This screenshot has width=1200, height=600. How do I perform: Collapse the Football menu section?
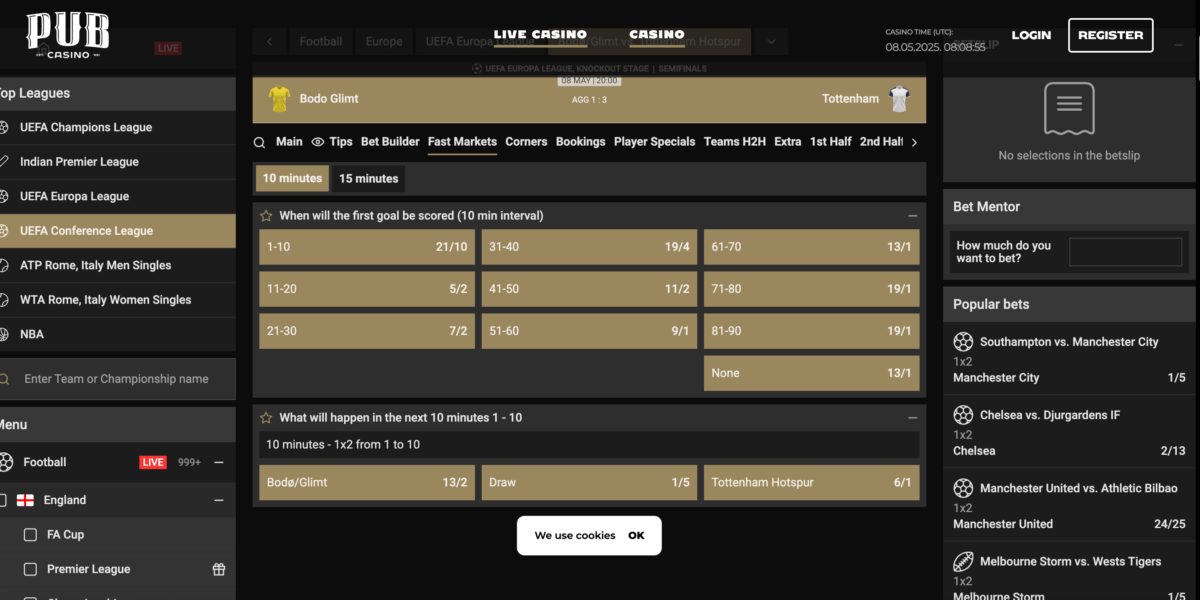(219, 462)
